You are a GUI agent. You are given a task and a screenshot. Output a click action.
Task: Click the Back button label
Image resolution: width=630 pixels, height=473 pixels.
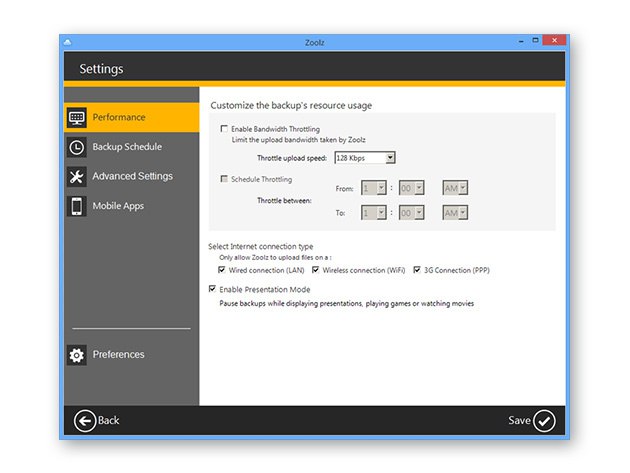pyautogui.click(x=108, y=421)
